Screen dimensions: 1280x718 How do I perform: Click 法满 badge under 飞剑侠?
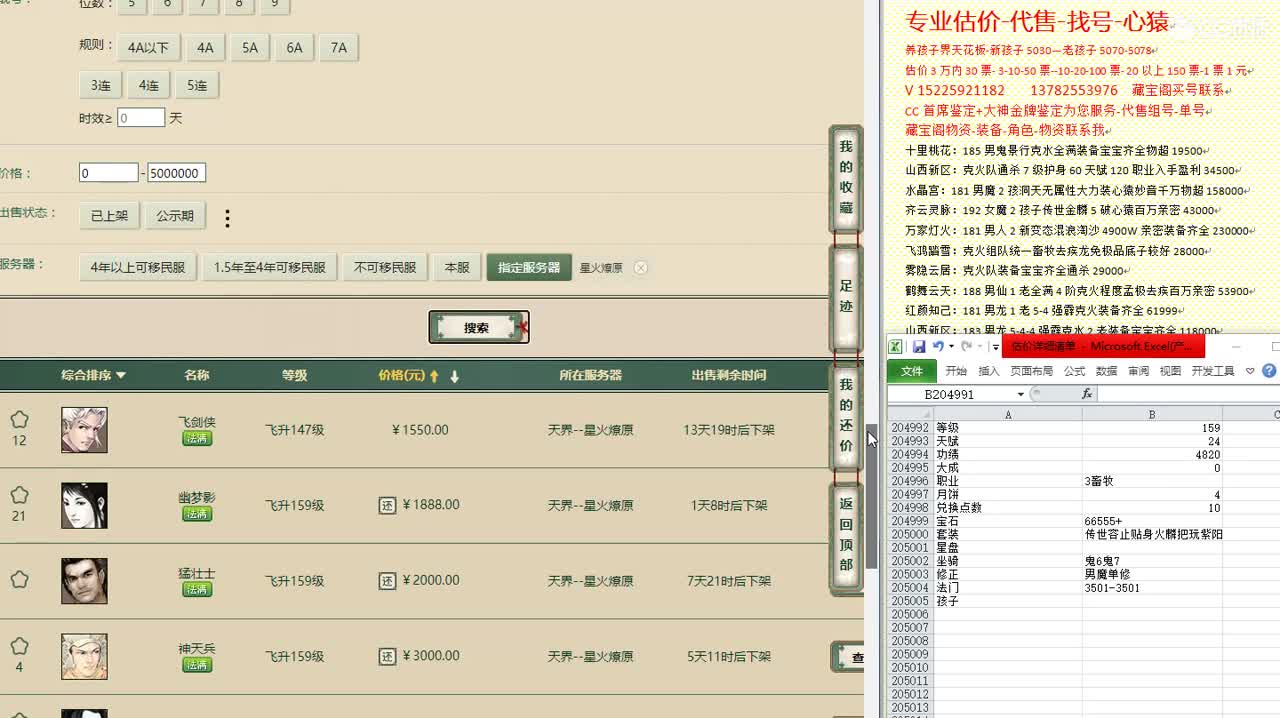(197, 439)
